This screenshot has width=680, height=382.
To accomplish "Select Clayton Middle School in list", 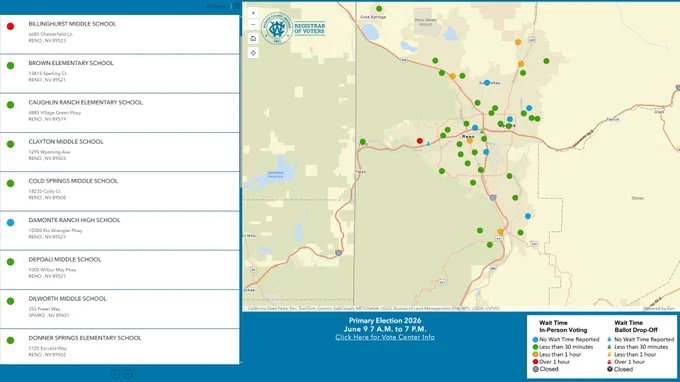I will click(119, 152).
